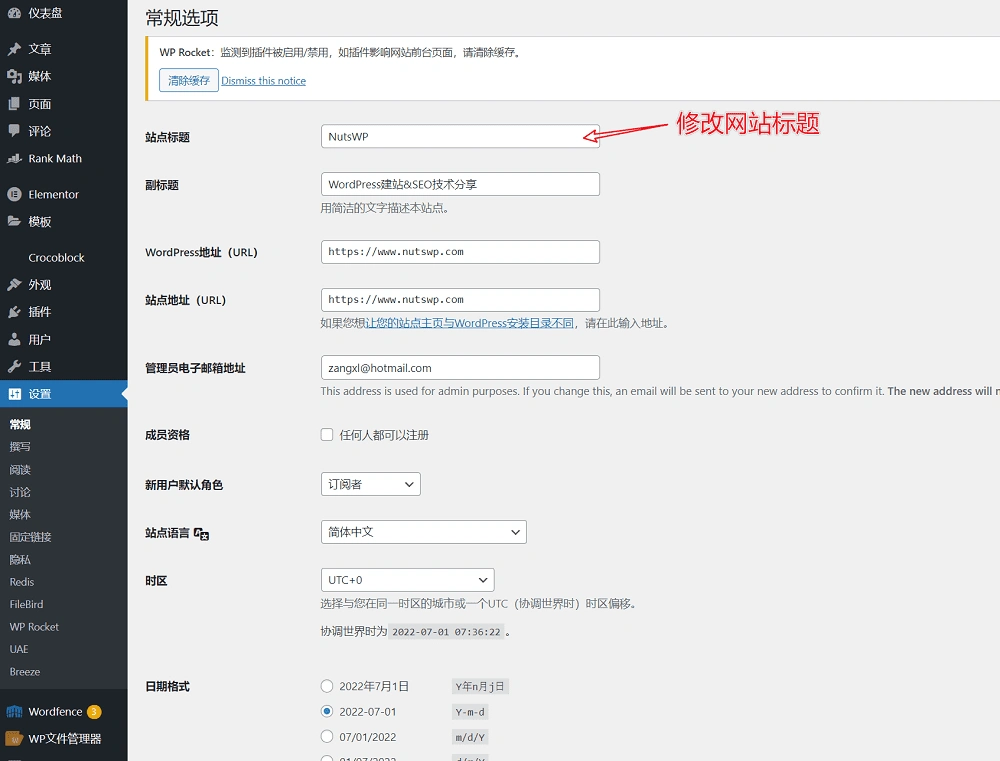
Task: Open the UTC+0 timezone dropdown
Action: (x=407, y=580)
